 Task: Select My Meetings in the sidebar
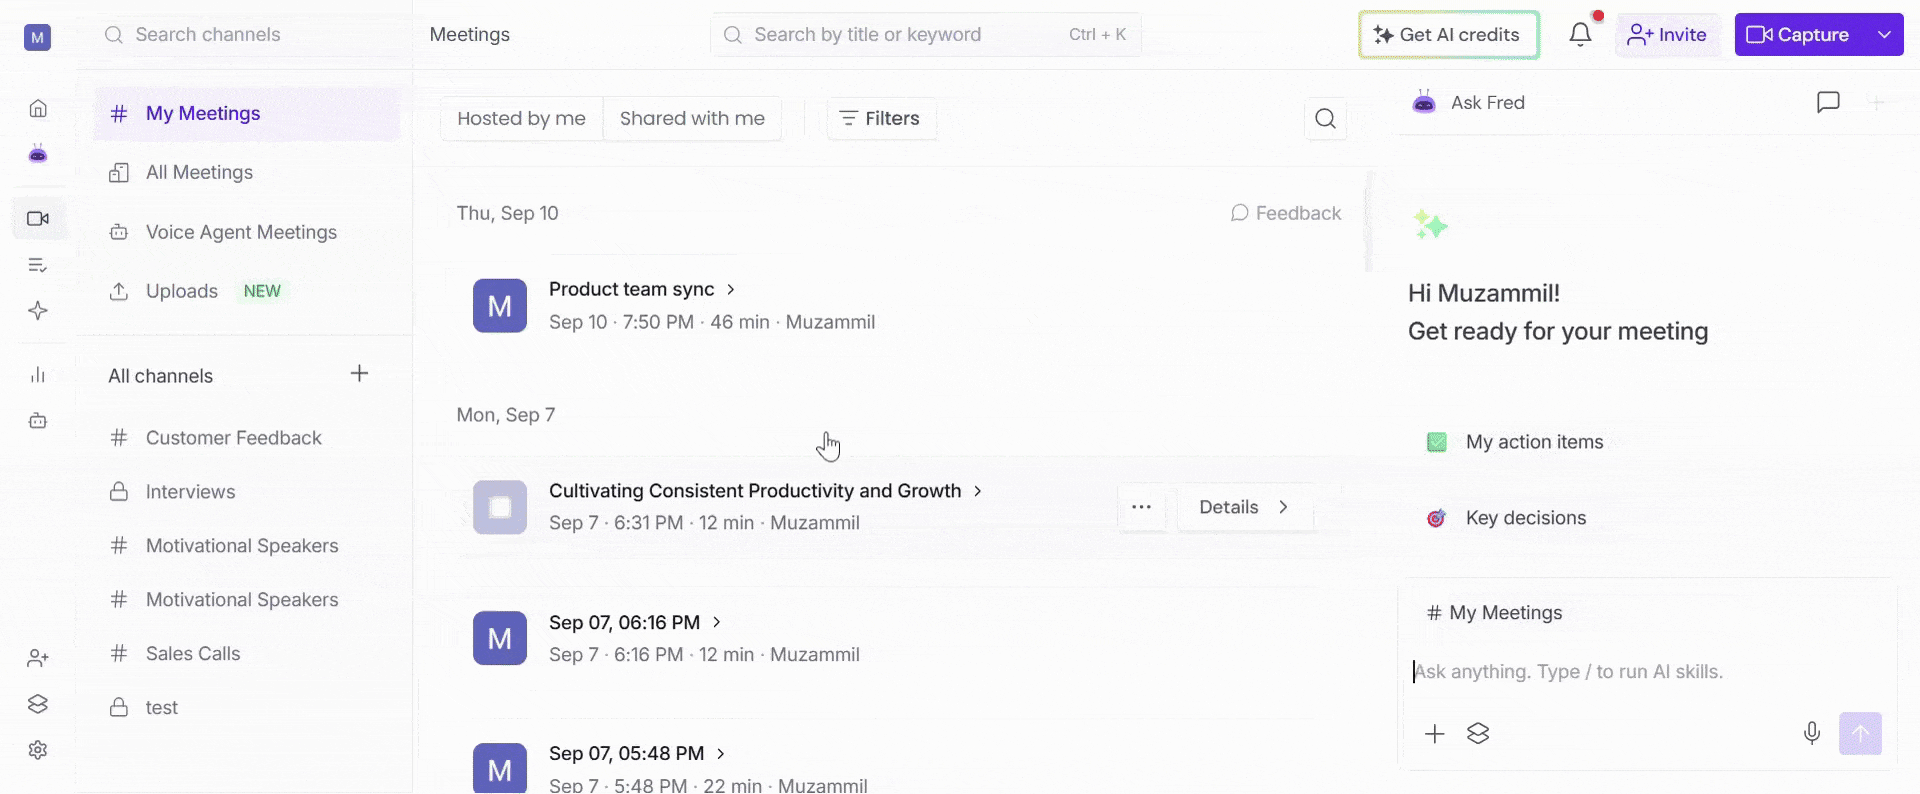(x=248, y=114)
